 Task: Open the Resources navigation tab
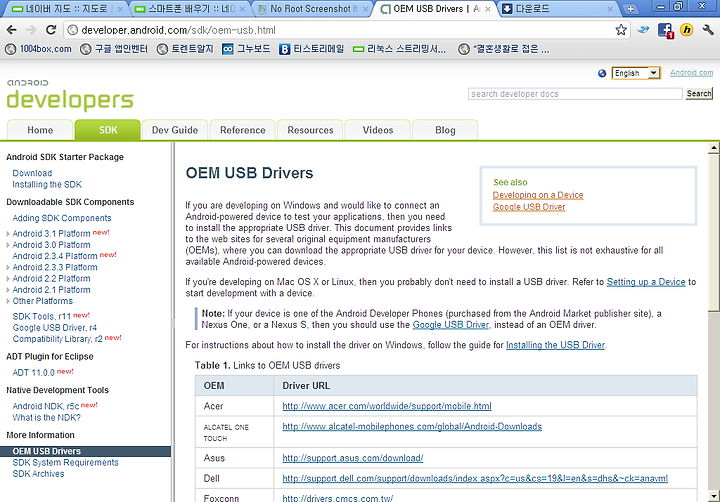(310, 130)
